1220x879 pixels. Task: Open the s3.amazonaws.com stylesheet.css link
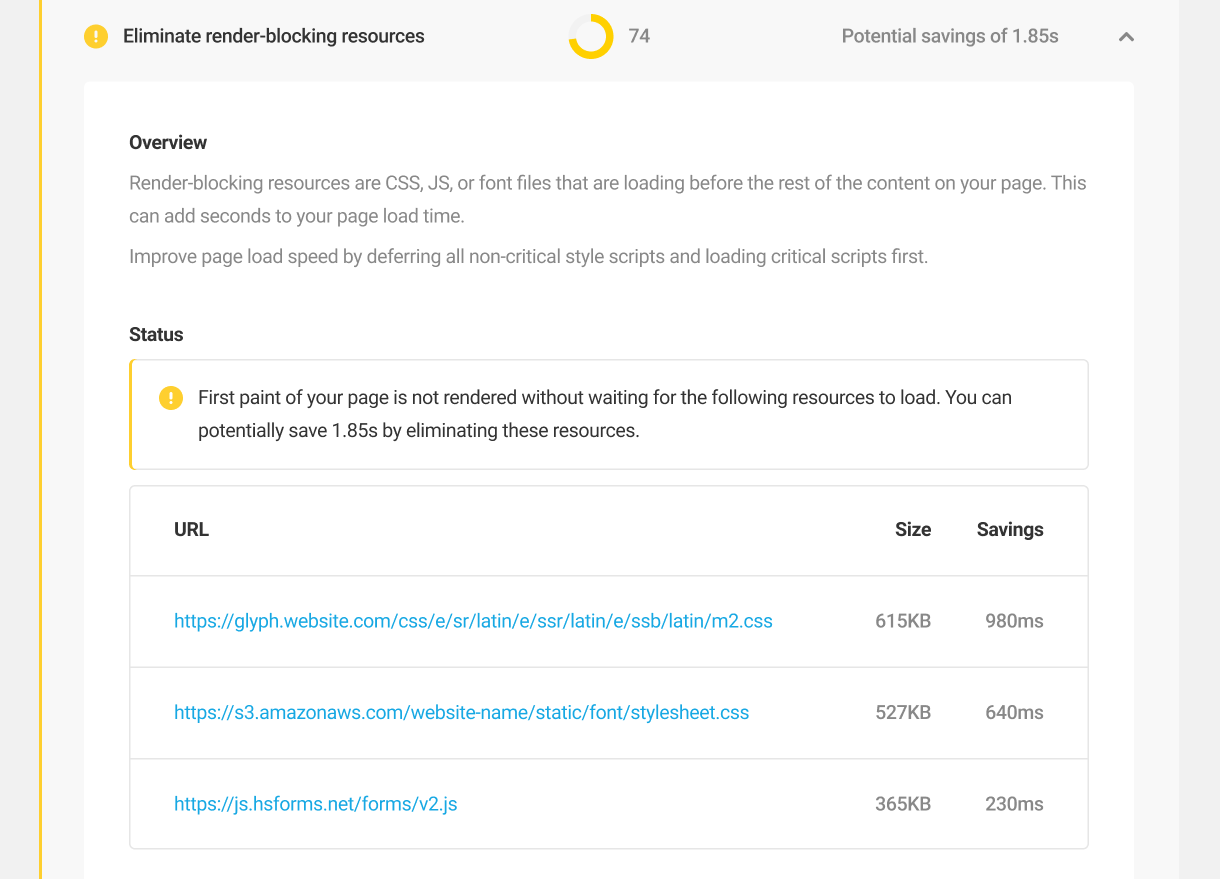[461, 712]
